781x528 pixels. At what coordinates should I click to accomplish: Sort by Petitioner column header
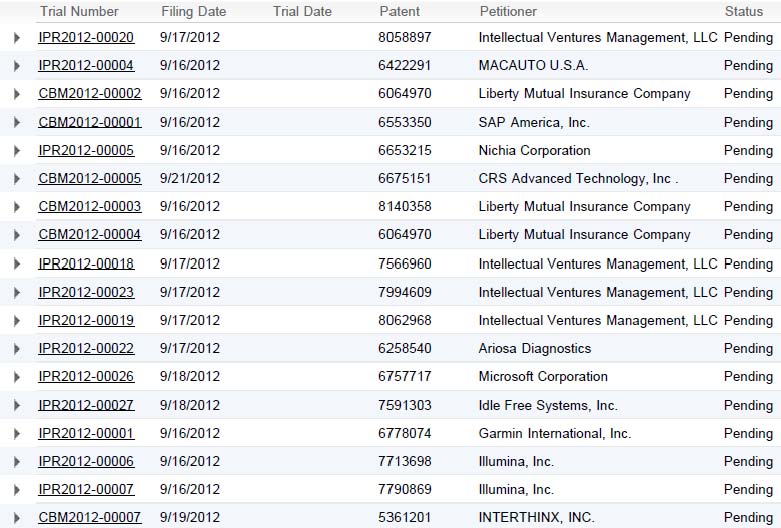(x=508, y=11)
